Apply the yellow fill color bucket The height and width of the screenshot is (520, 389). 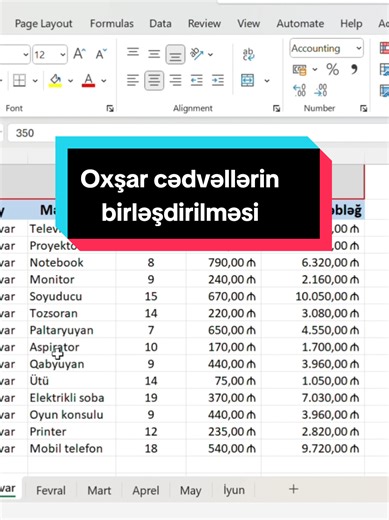(55, 80)
